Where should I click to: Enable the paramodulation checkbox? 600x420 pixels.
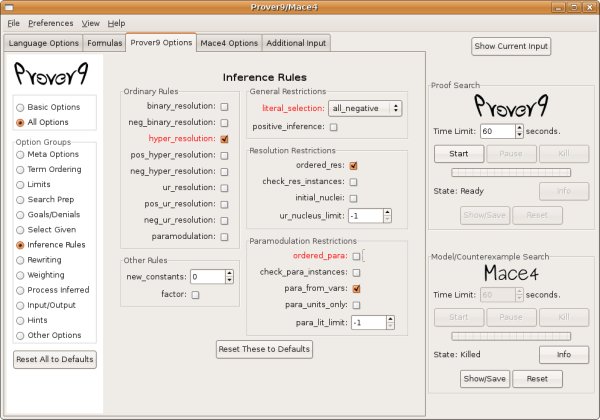(224, 237)
